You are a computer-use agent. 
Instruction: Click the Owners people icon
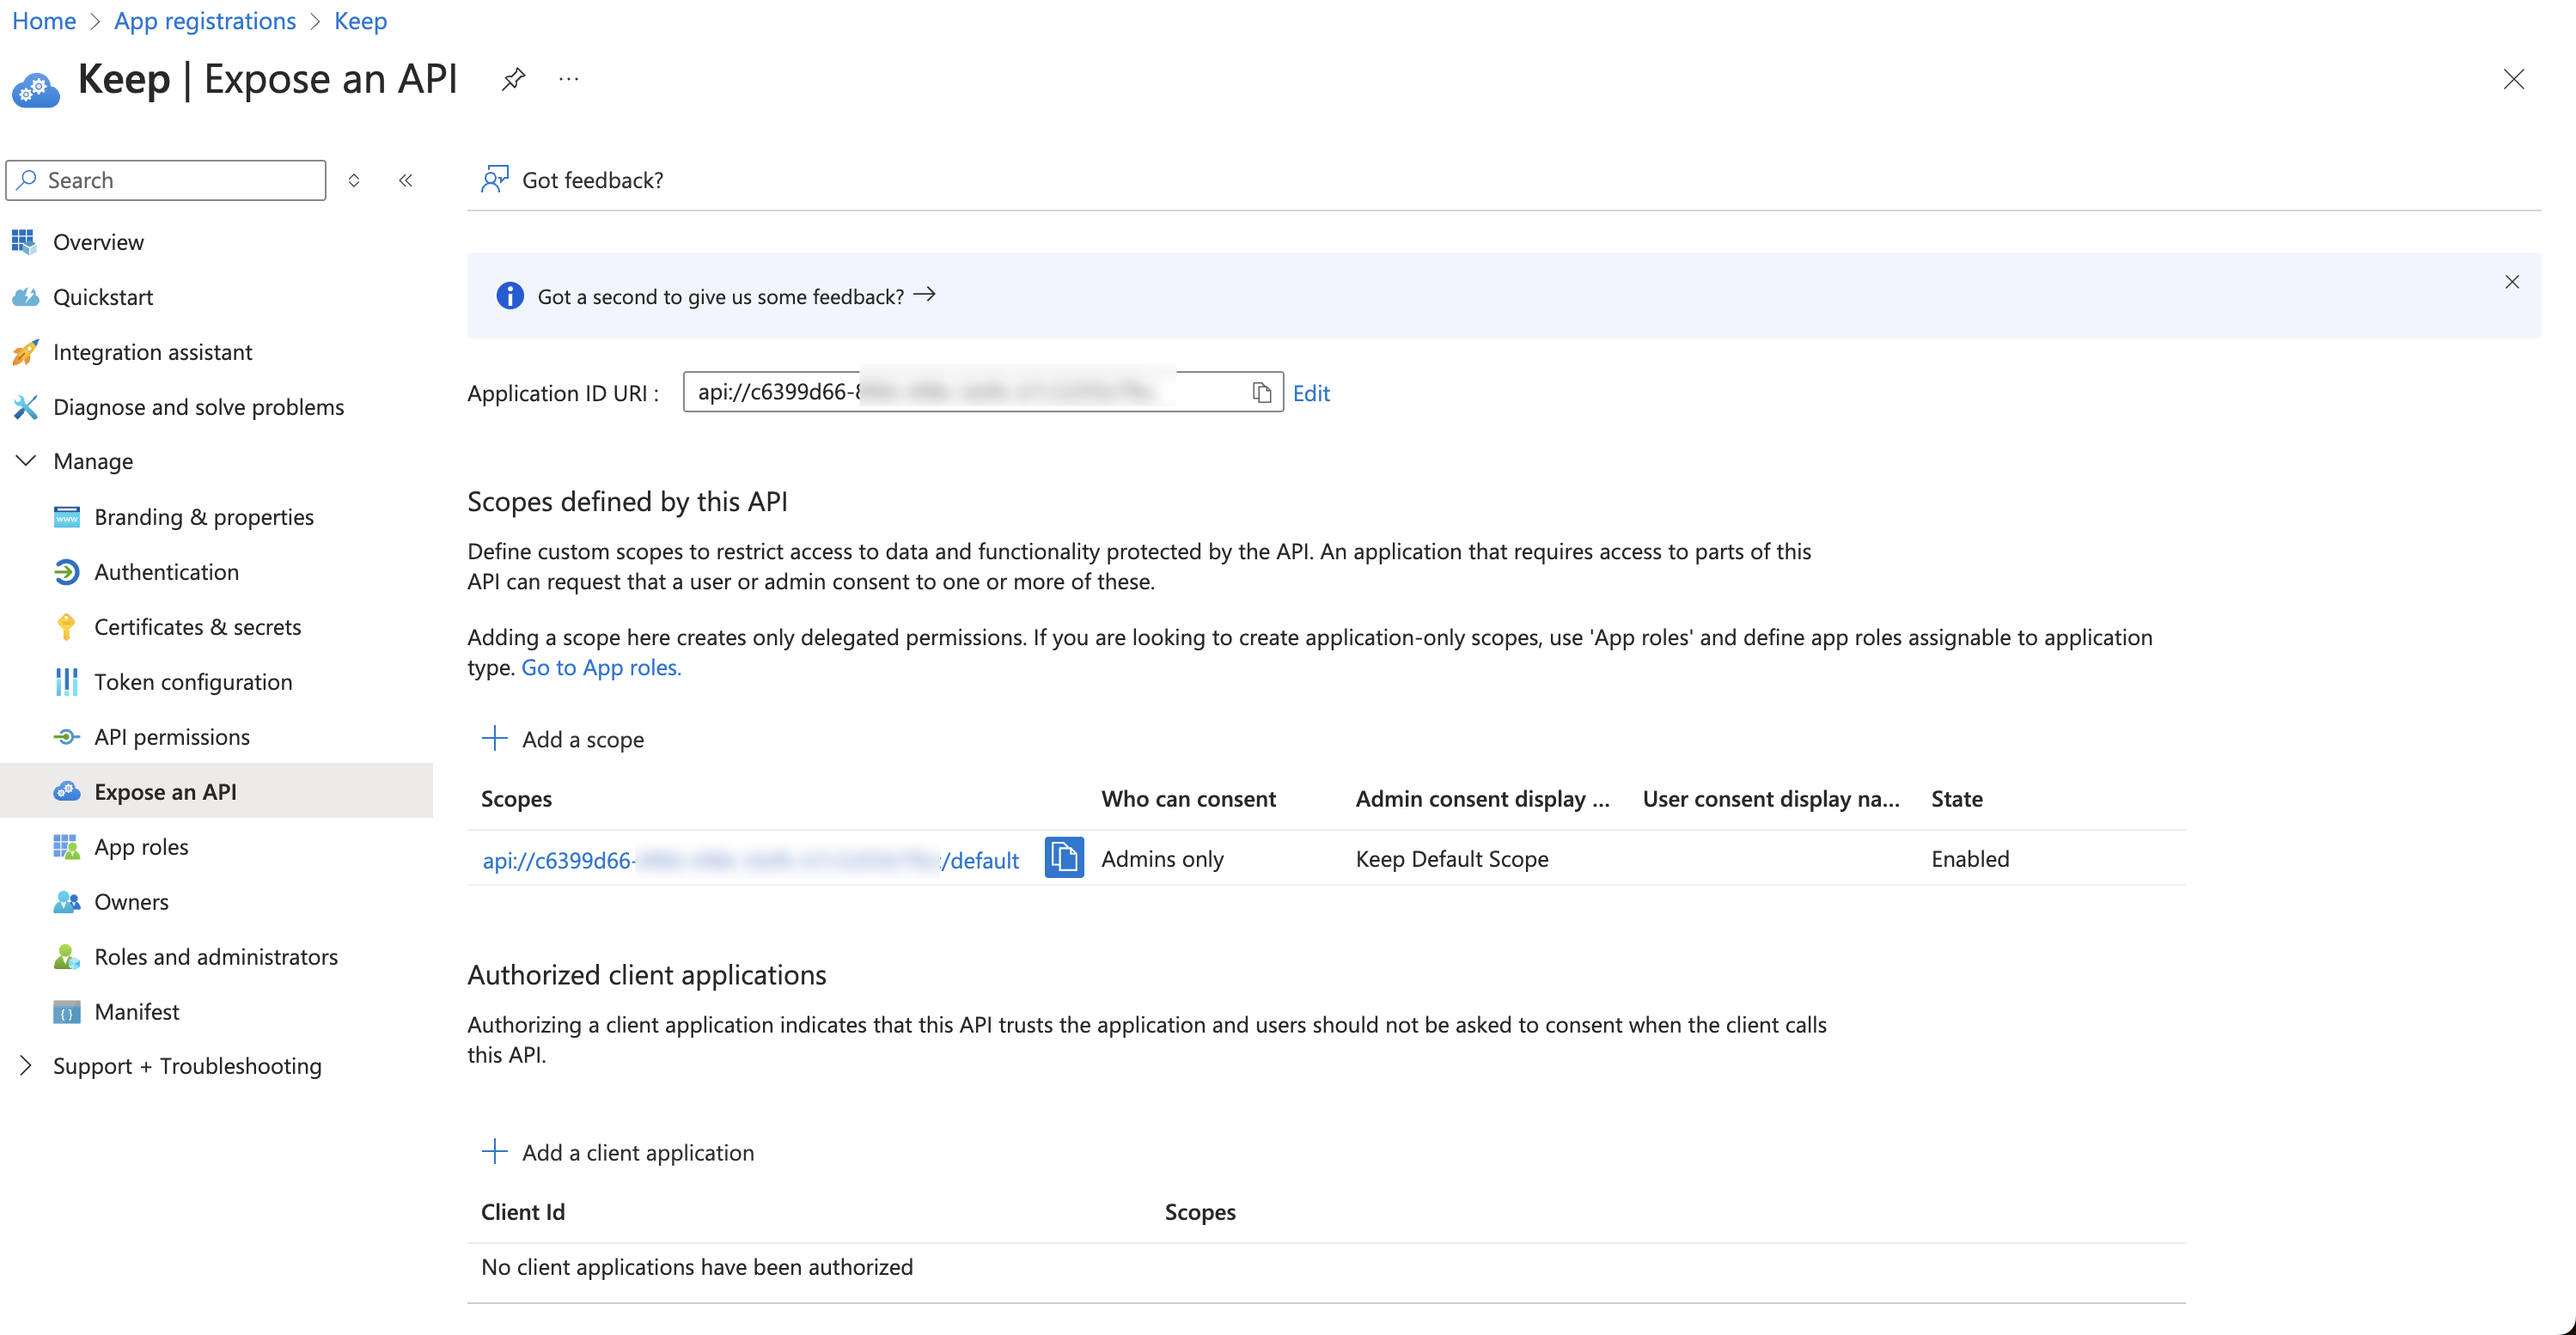[x=66, y=901]
